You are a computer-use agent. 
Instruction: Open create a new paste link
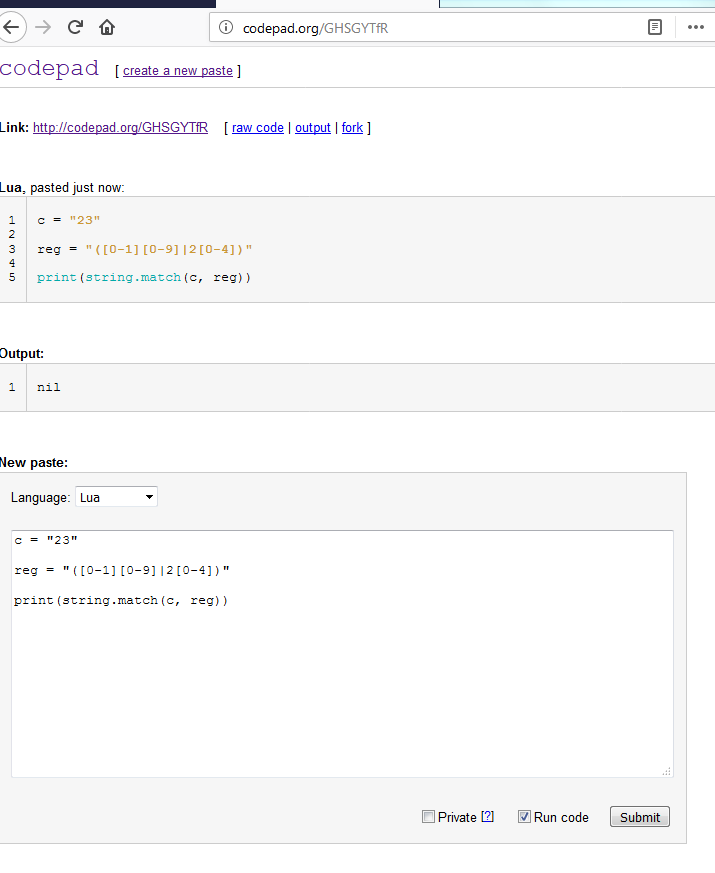178,71
